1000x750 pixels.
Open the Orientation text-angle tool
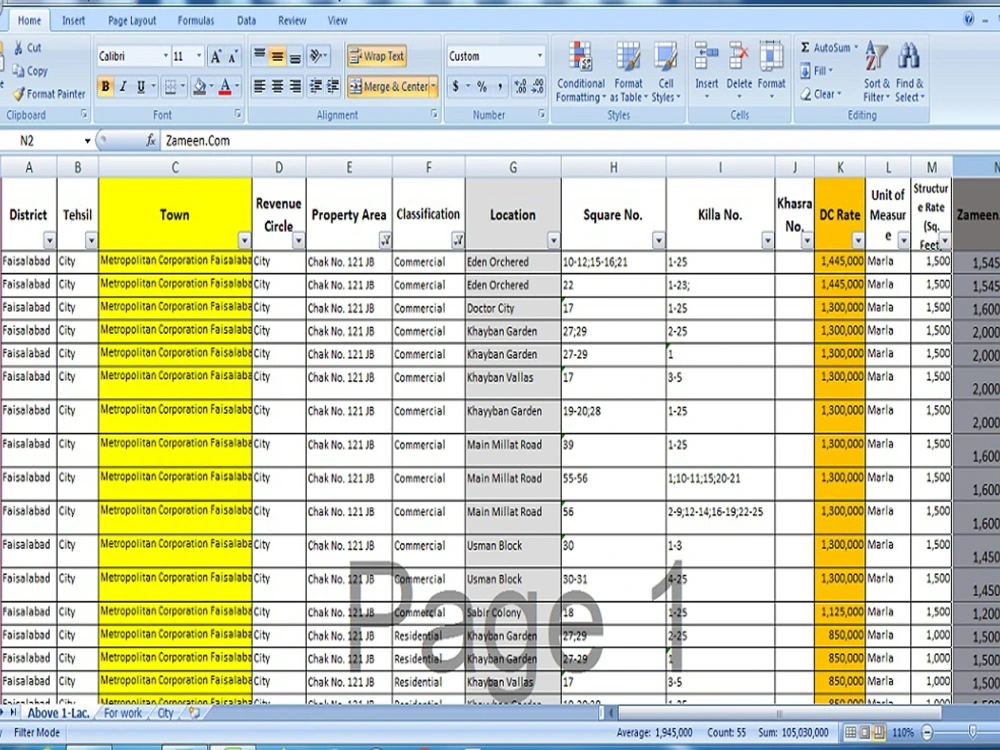coord(318,56)
